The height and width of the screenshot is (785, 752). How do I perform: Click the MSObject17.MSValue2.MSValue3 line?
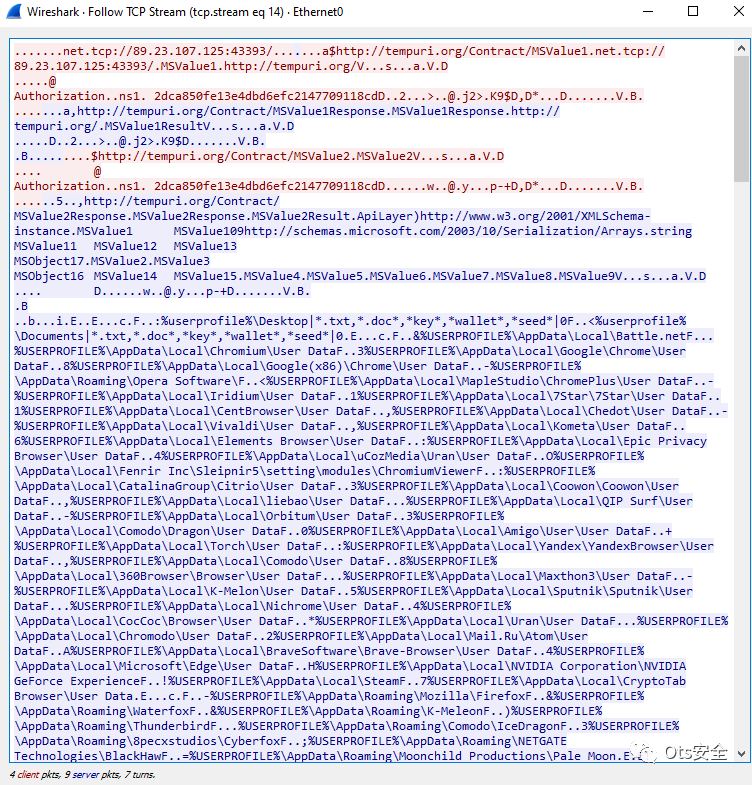[x=112, y=261]
